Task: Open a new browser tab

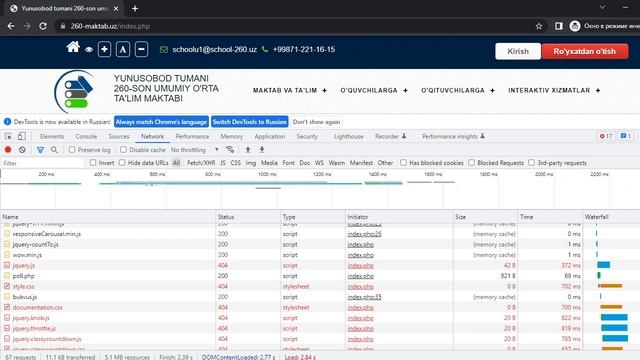Action: 135,8
